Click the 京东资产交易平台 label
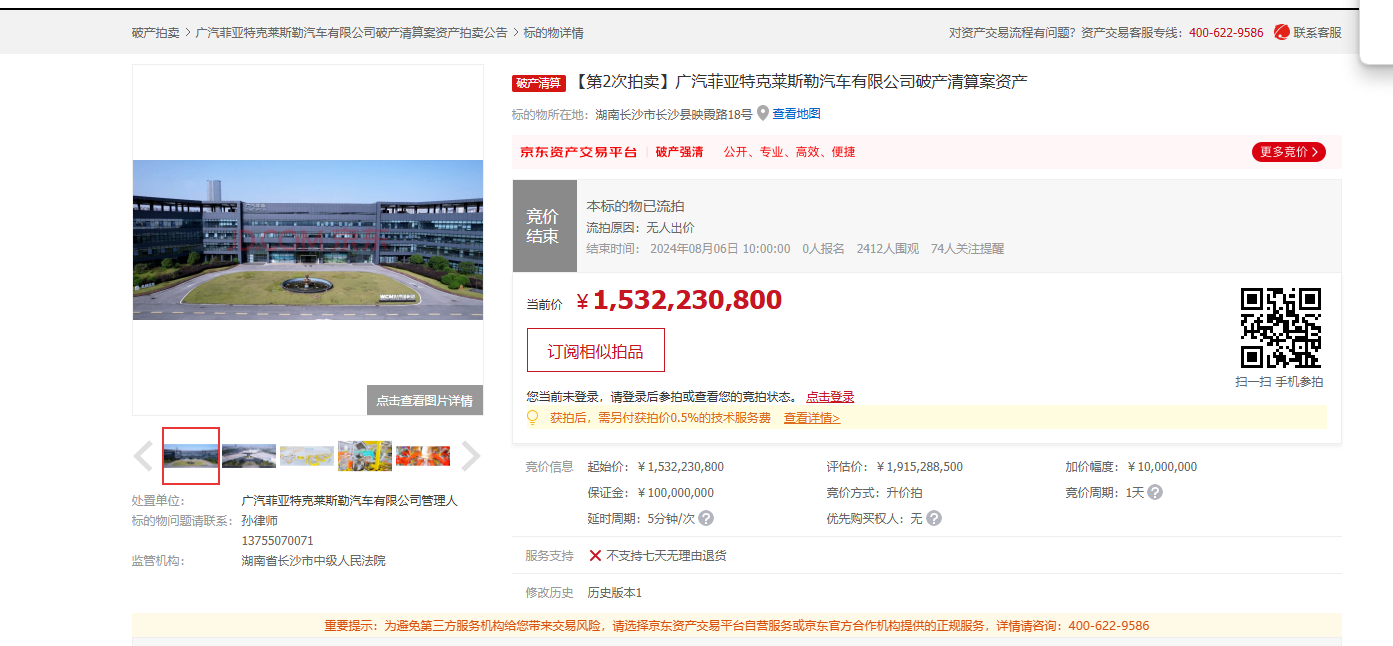1393x646 pixels. click(x=578, y=152)
